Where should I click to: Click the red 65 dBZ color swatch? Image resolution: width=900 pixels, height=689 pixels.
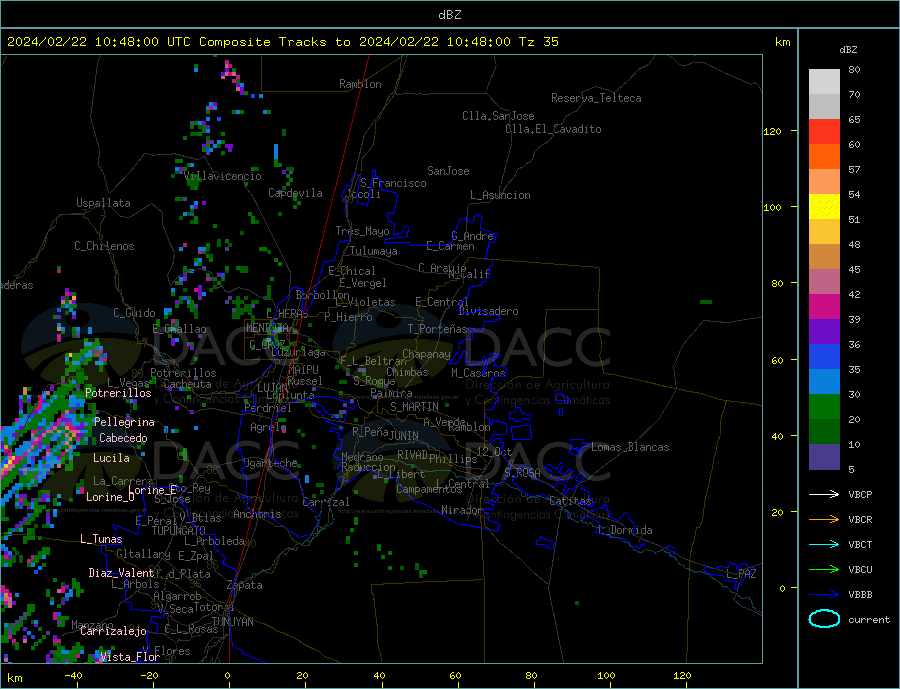(x=824, y=131)
